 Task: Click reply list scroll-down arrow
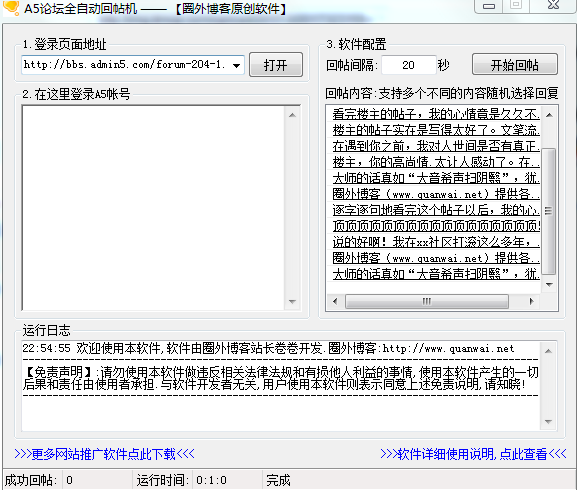click(549, 284)
